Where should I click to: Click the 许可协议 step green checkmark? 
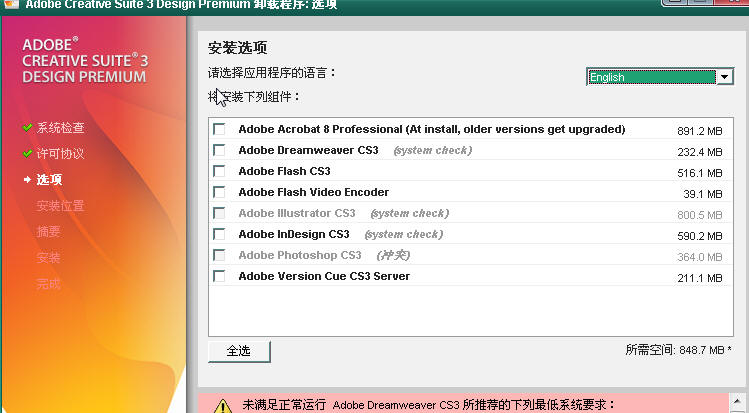coord(27,153)
